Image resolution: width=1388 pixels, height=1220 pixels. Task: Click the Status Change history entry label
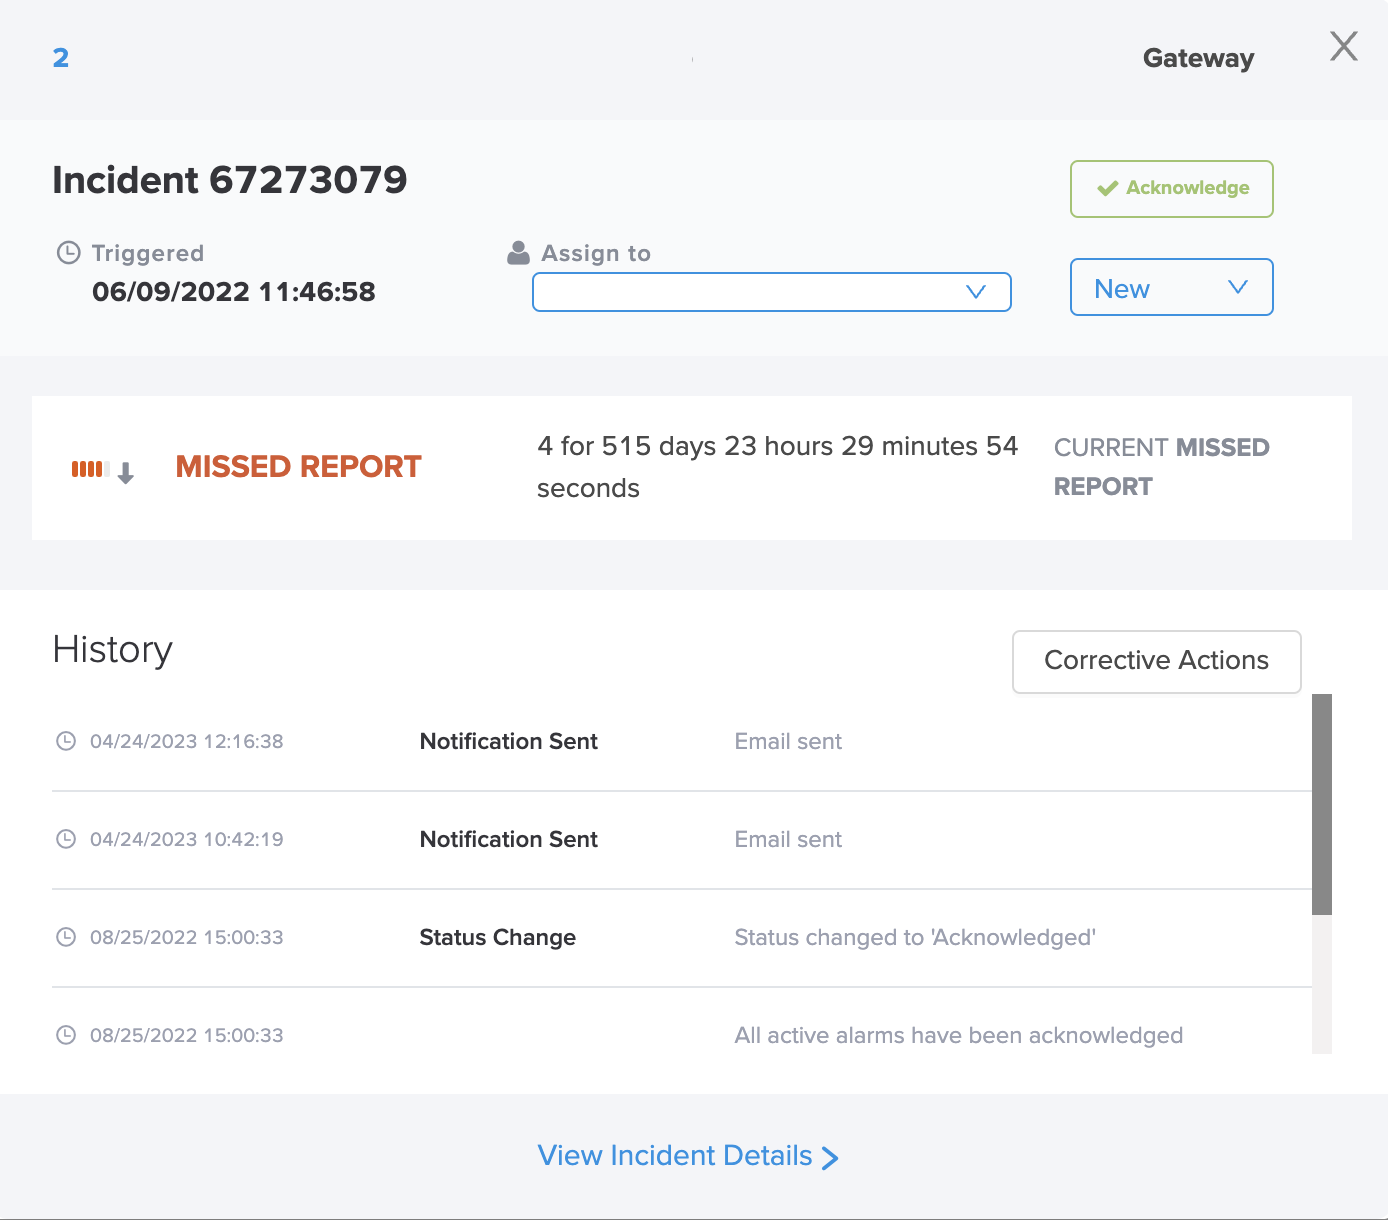click(x=497, y=938)
